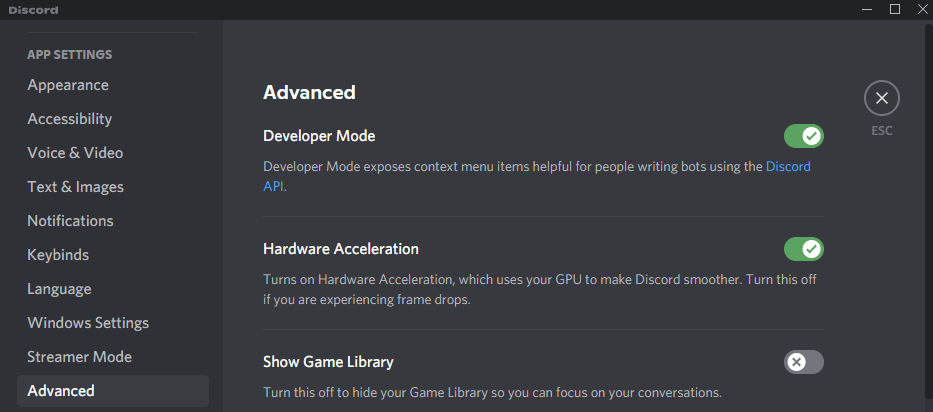Close the Discord window
This screenshot has height=412, width=933.
[921, 10]
